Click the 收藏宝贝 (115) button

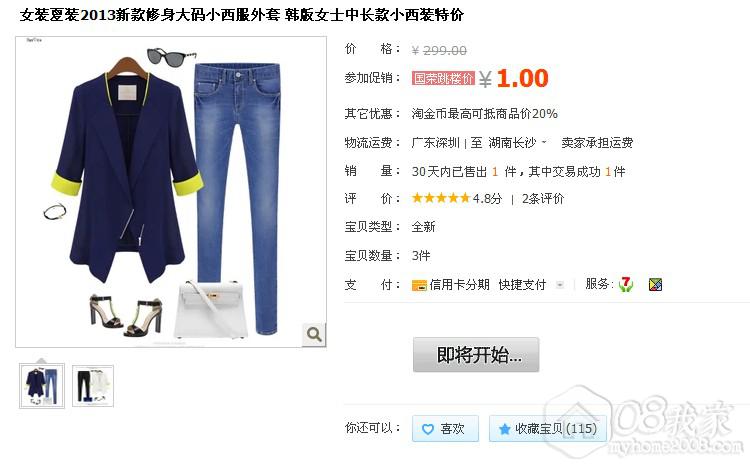tap(548, 429)
